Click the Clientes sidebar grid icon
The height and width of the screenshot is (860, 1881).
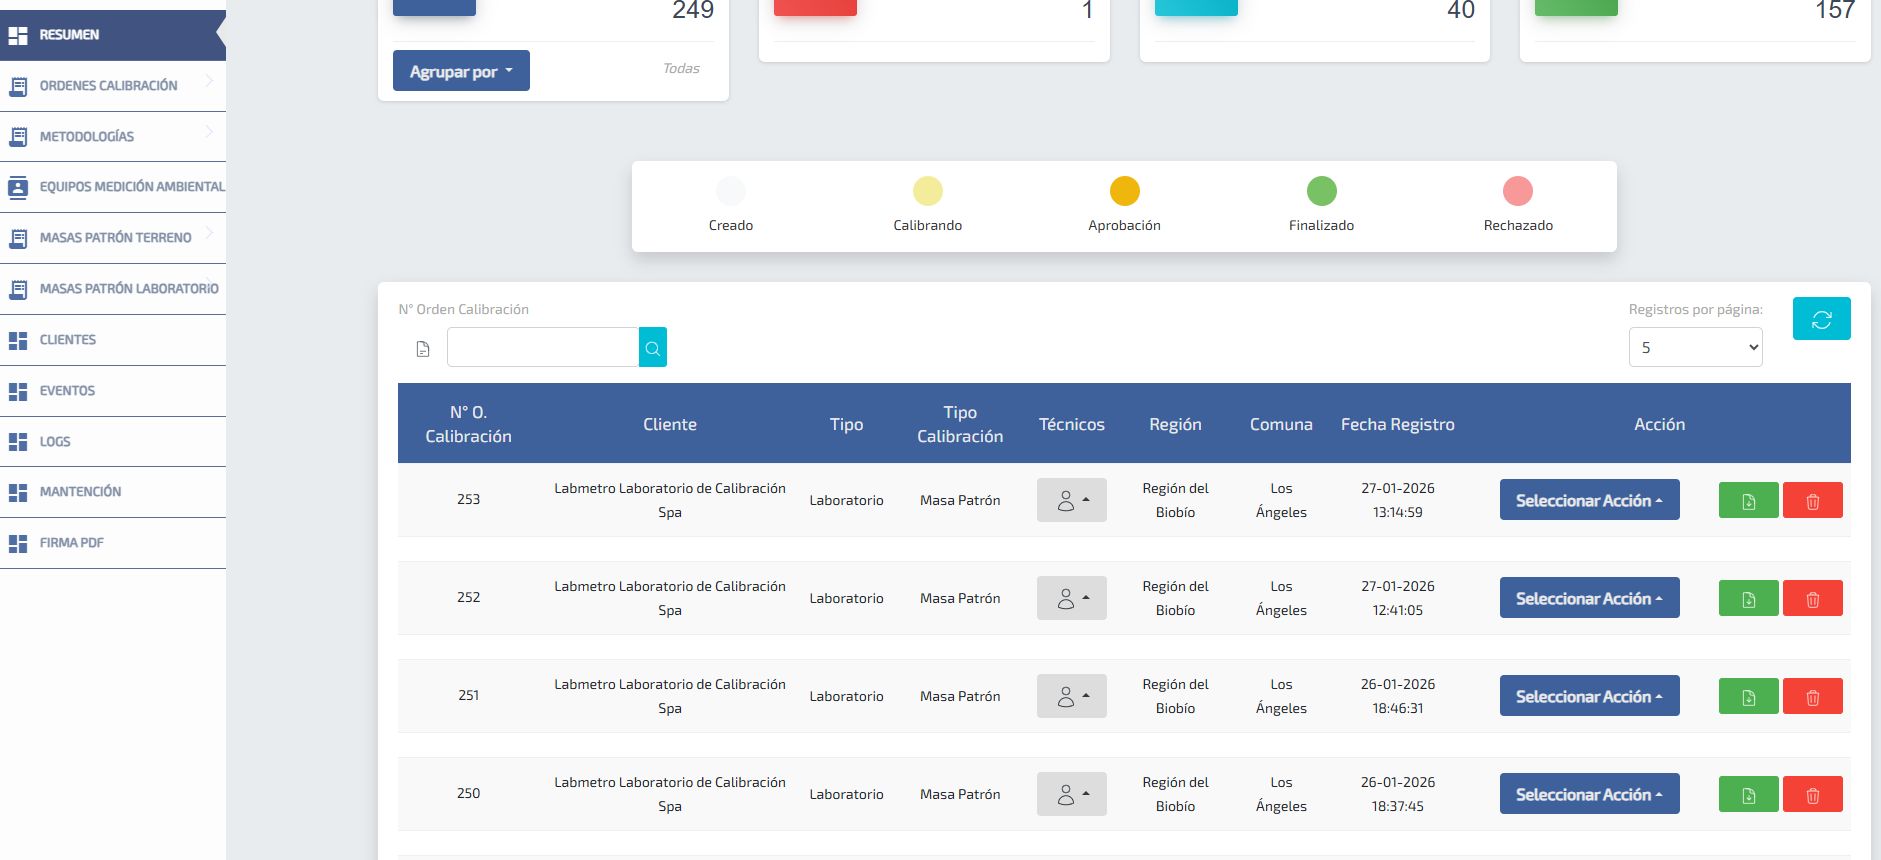tap(18, 340)
